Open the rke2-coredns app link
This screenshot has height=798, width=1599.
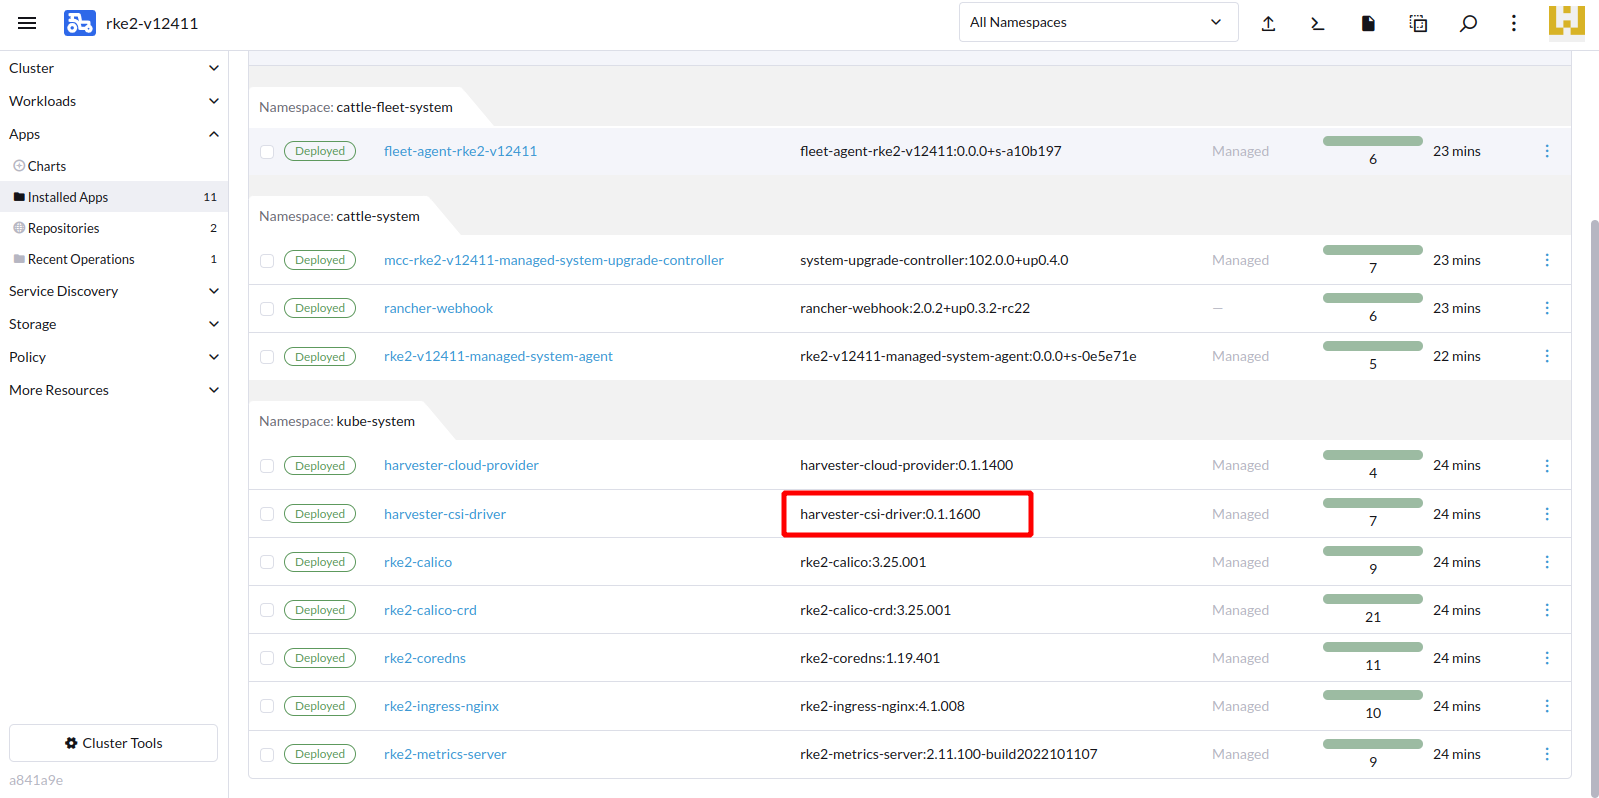425,658
